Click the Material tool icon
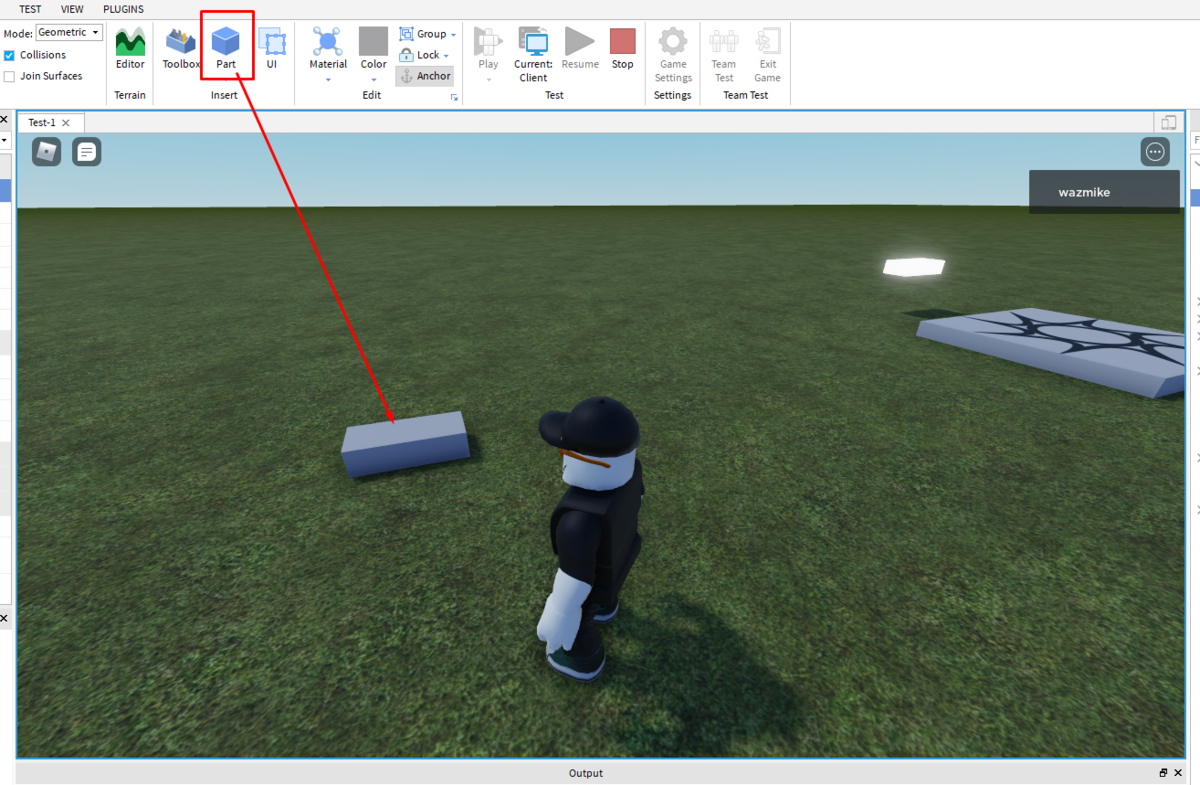This screenshot has width=1200, height=785. point(328,41)
